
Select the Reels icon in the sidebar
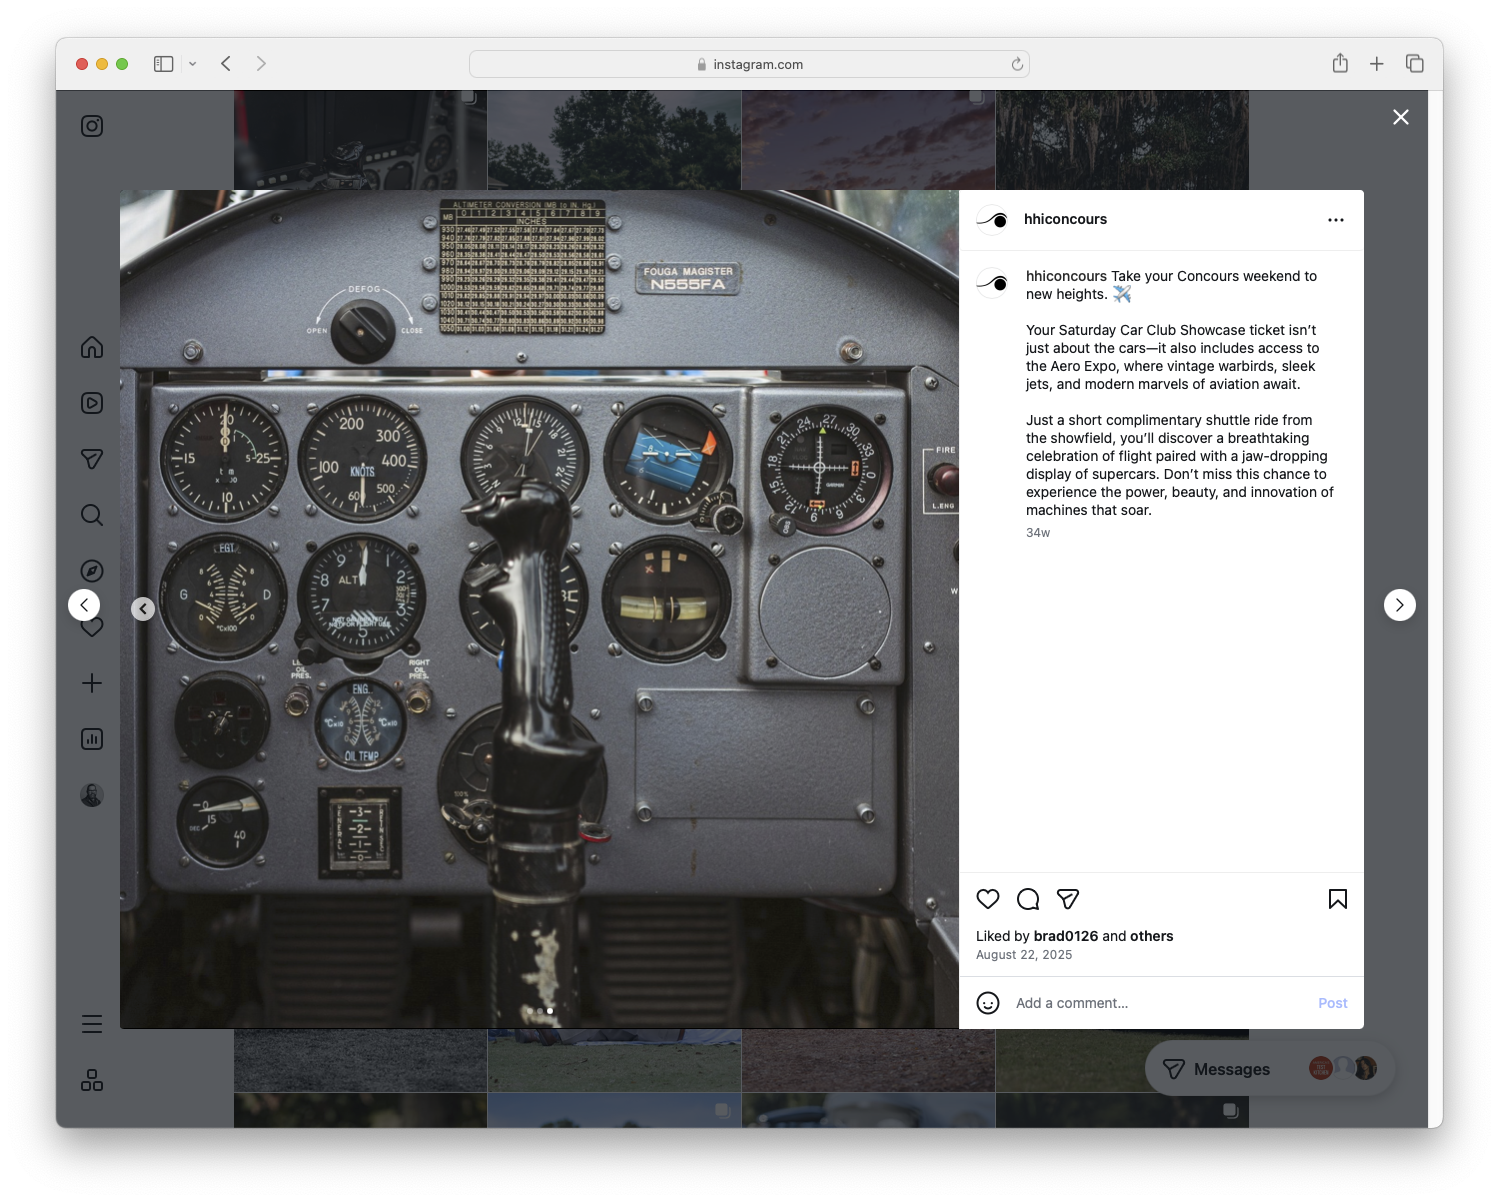tap(91, 403)
